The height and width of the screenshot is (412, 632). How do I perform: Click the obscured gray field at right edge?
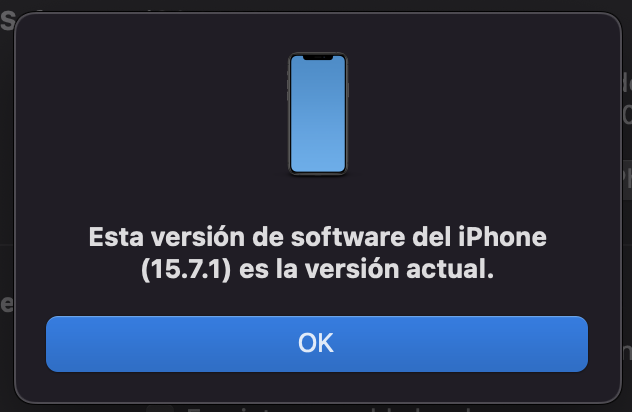[627, 179]
